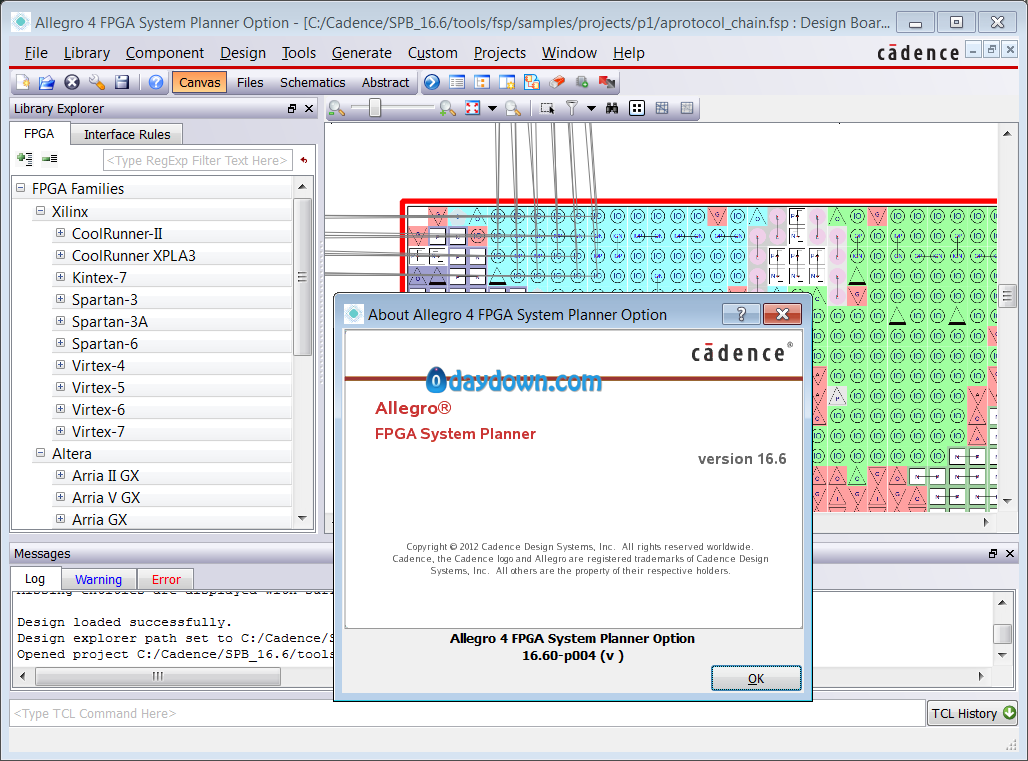Open the Tools menu
Image resolution: width=1028 pixels, height=761 pixels.
coord(298,53)
